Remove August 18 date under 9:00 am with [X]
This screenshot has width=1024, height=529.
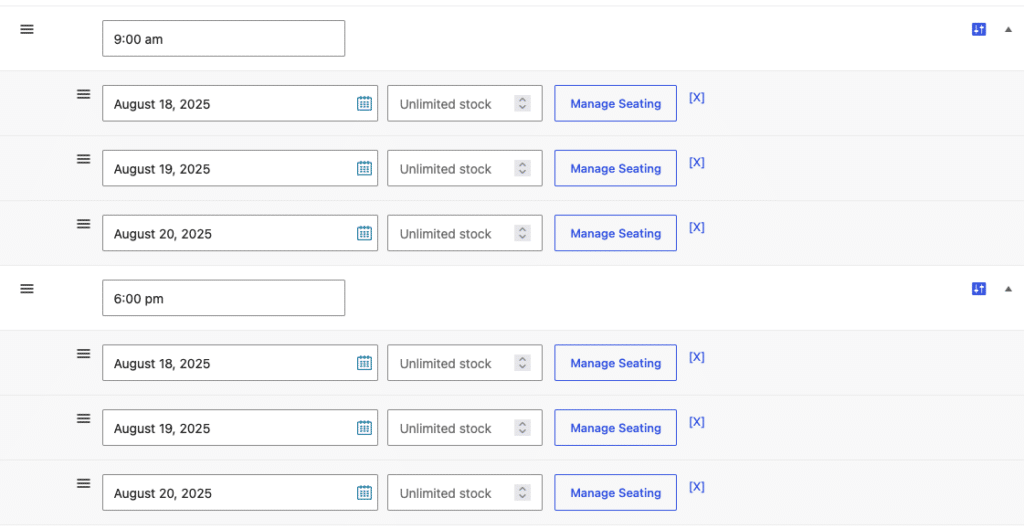click(697, 97)
